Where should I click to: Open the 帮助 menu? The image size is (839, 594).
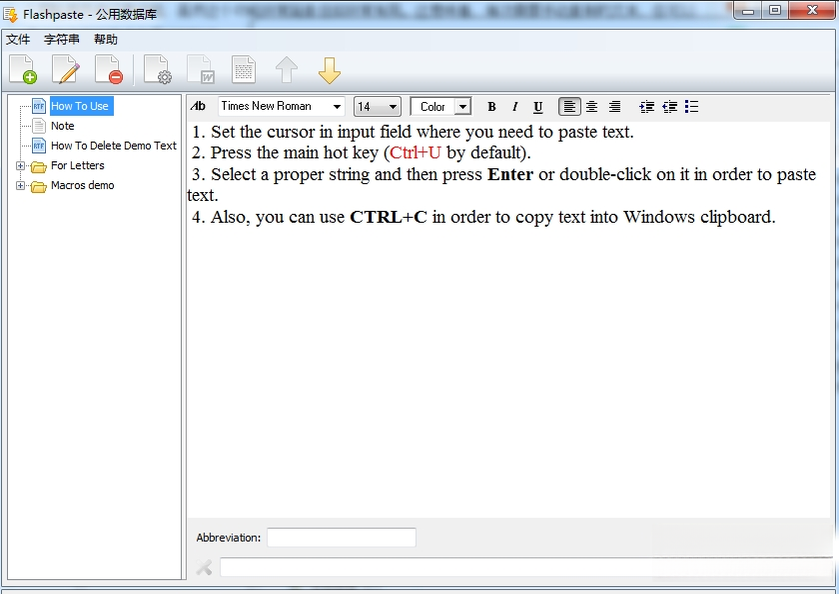(x=105, y=40)
